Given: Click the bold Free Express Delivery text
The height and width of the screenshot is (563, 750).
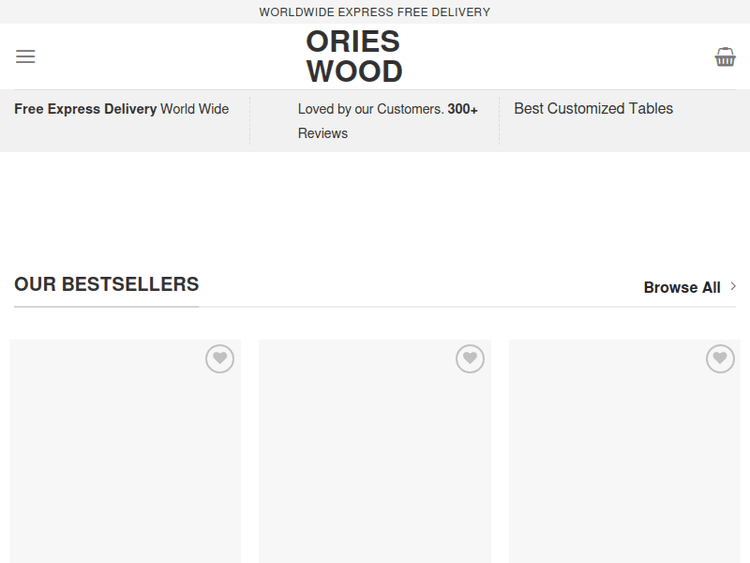Looking at the screenshot, I should 85,109.
